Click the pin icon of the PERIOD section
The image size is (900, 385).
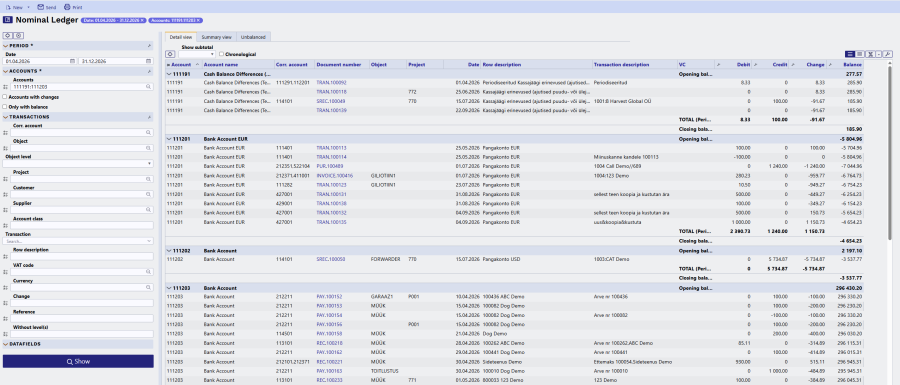[x=149, y=45]
